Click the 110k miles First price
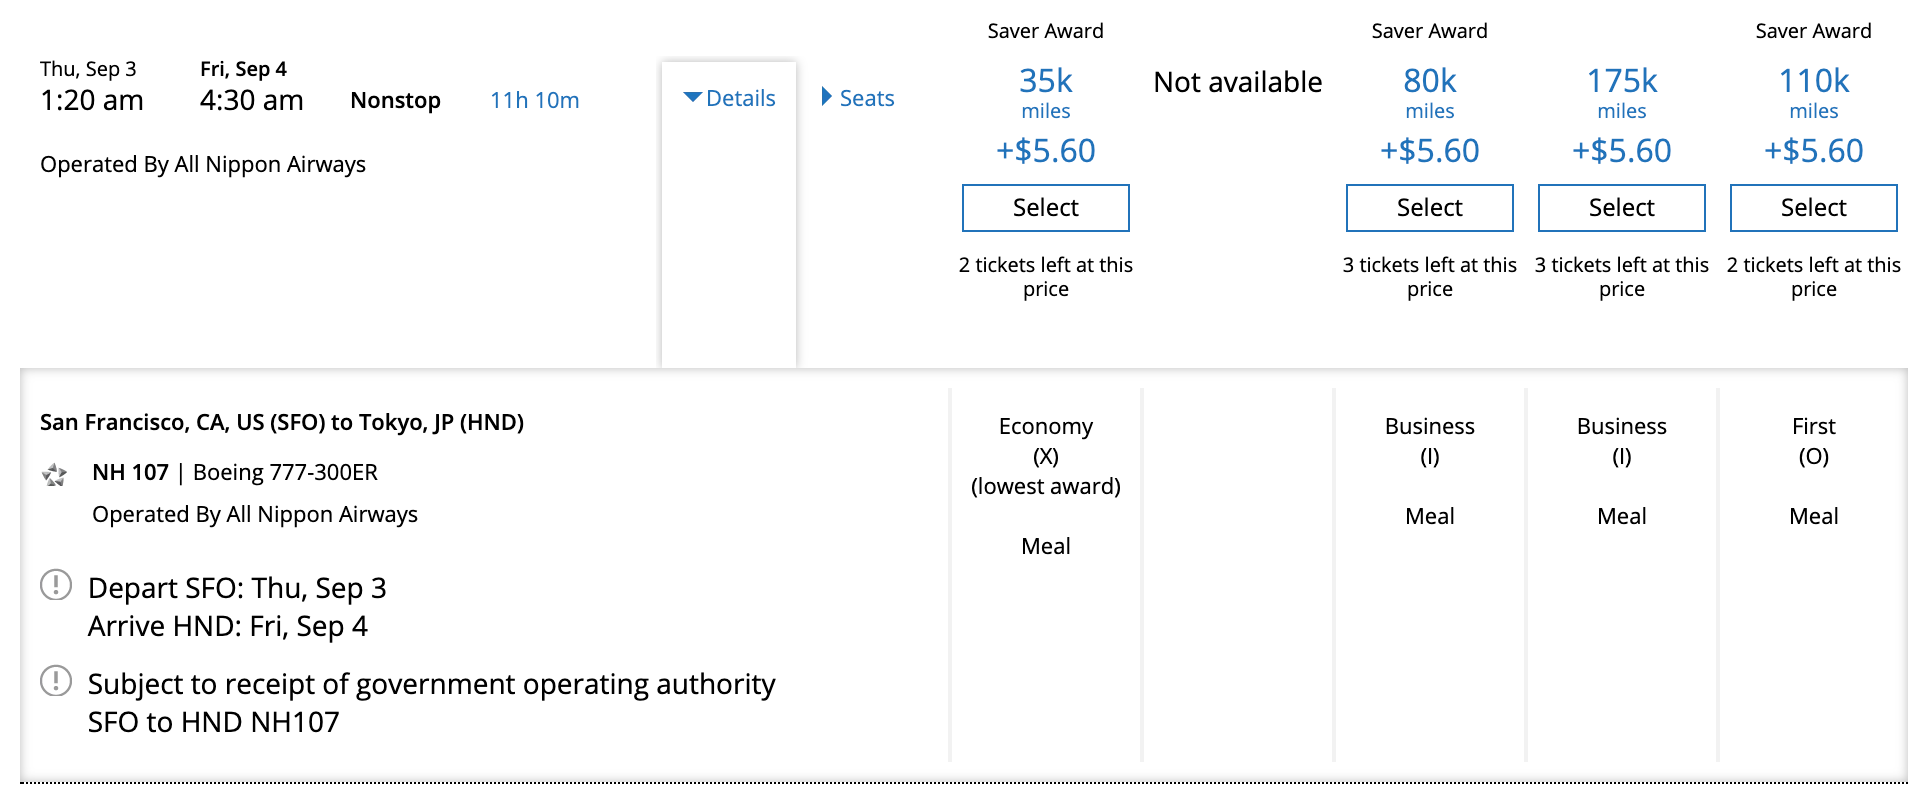The width and height of the screenshot is (1932, 804). coord(1813,82)
